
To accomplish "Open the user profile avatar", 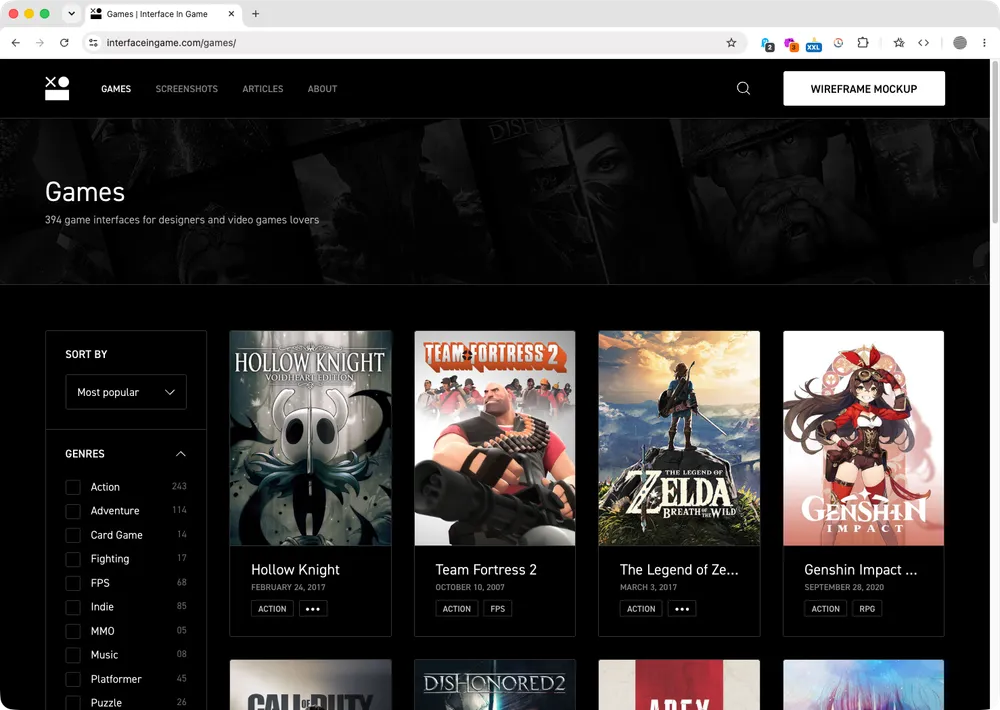I will [960, 43].
